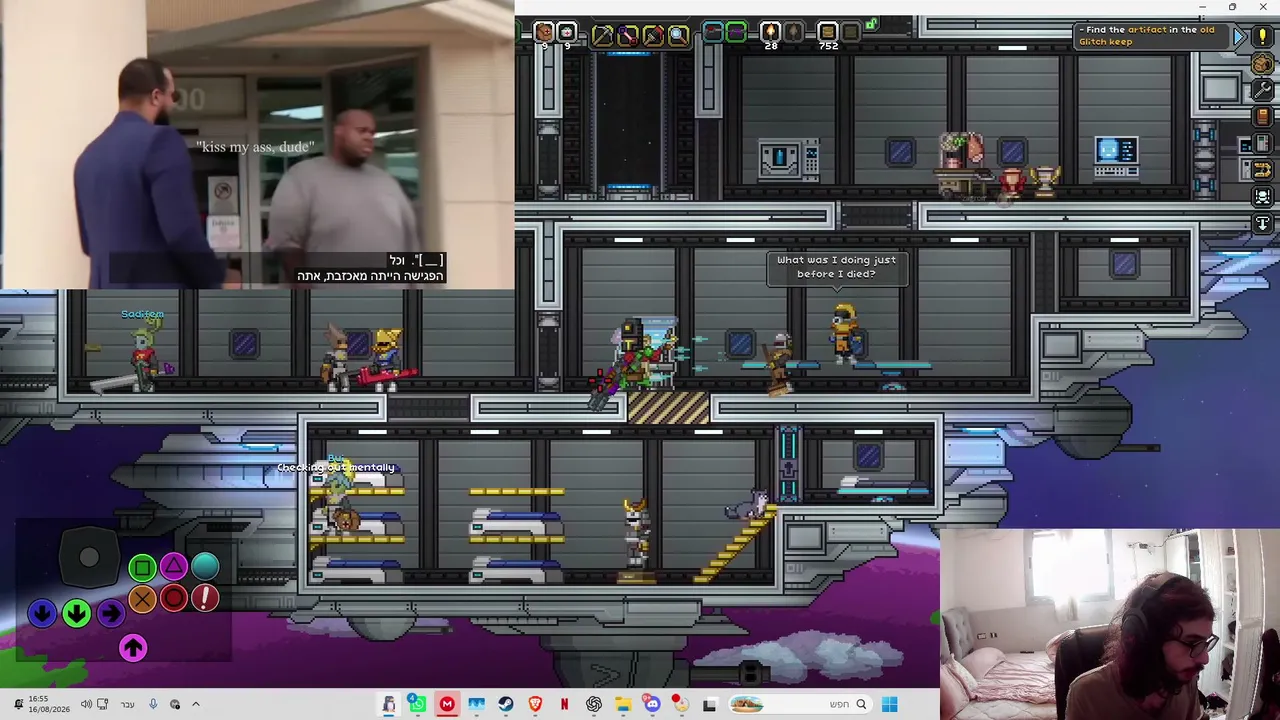This screenshot has width=1280, height=720.
Task: Open WhatsApp from the taskbar
Action: pos(417,705)
